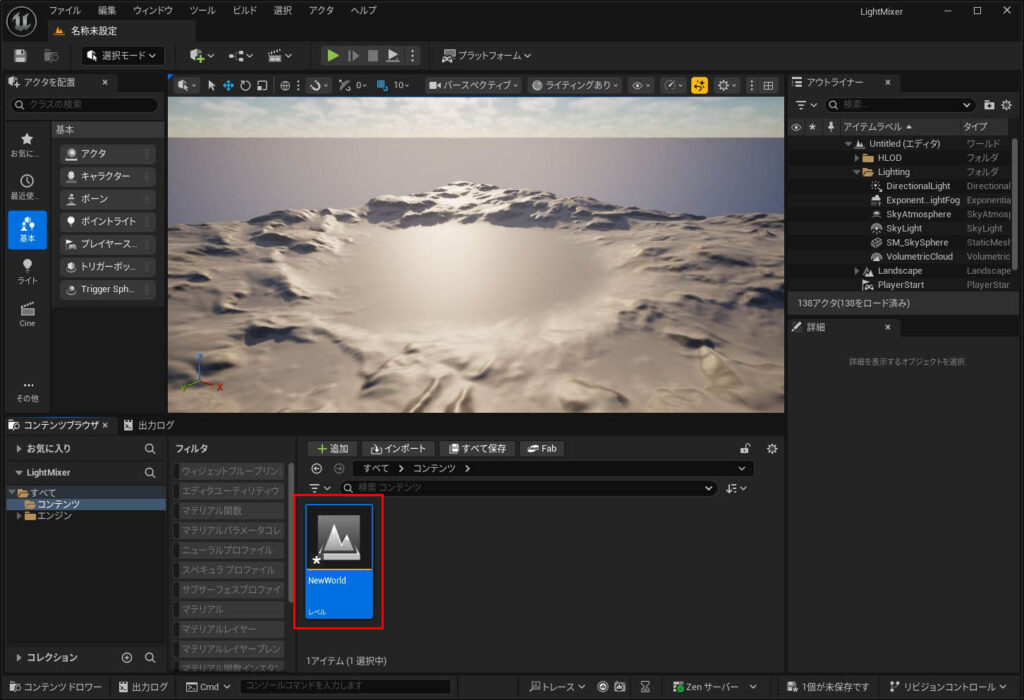Open Content Browser settings gear icon
1024x700 pixels.
(x=771, y=449)
